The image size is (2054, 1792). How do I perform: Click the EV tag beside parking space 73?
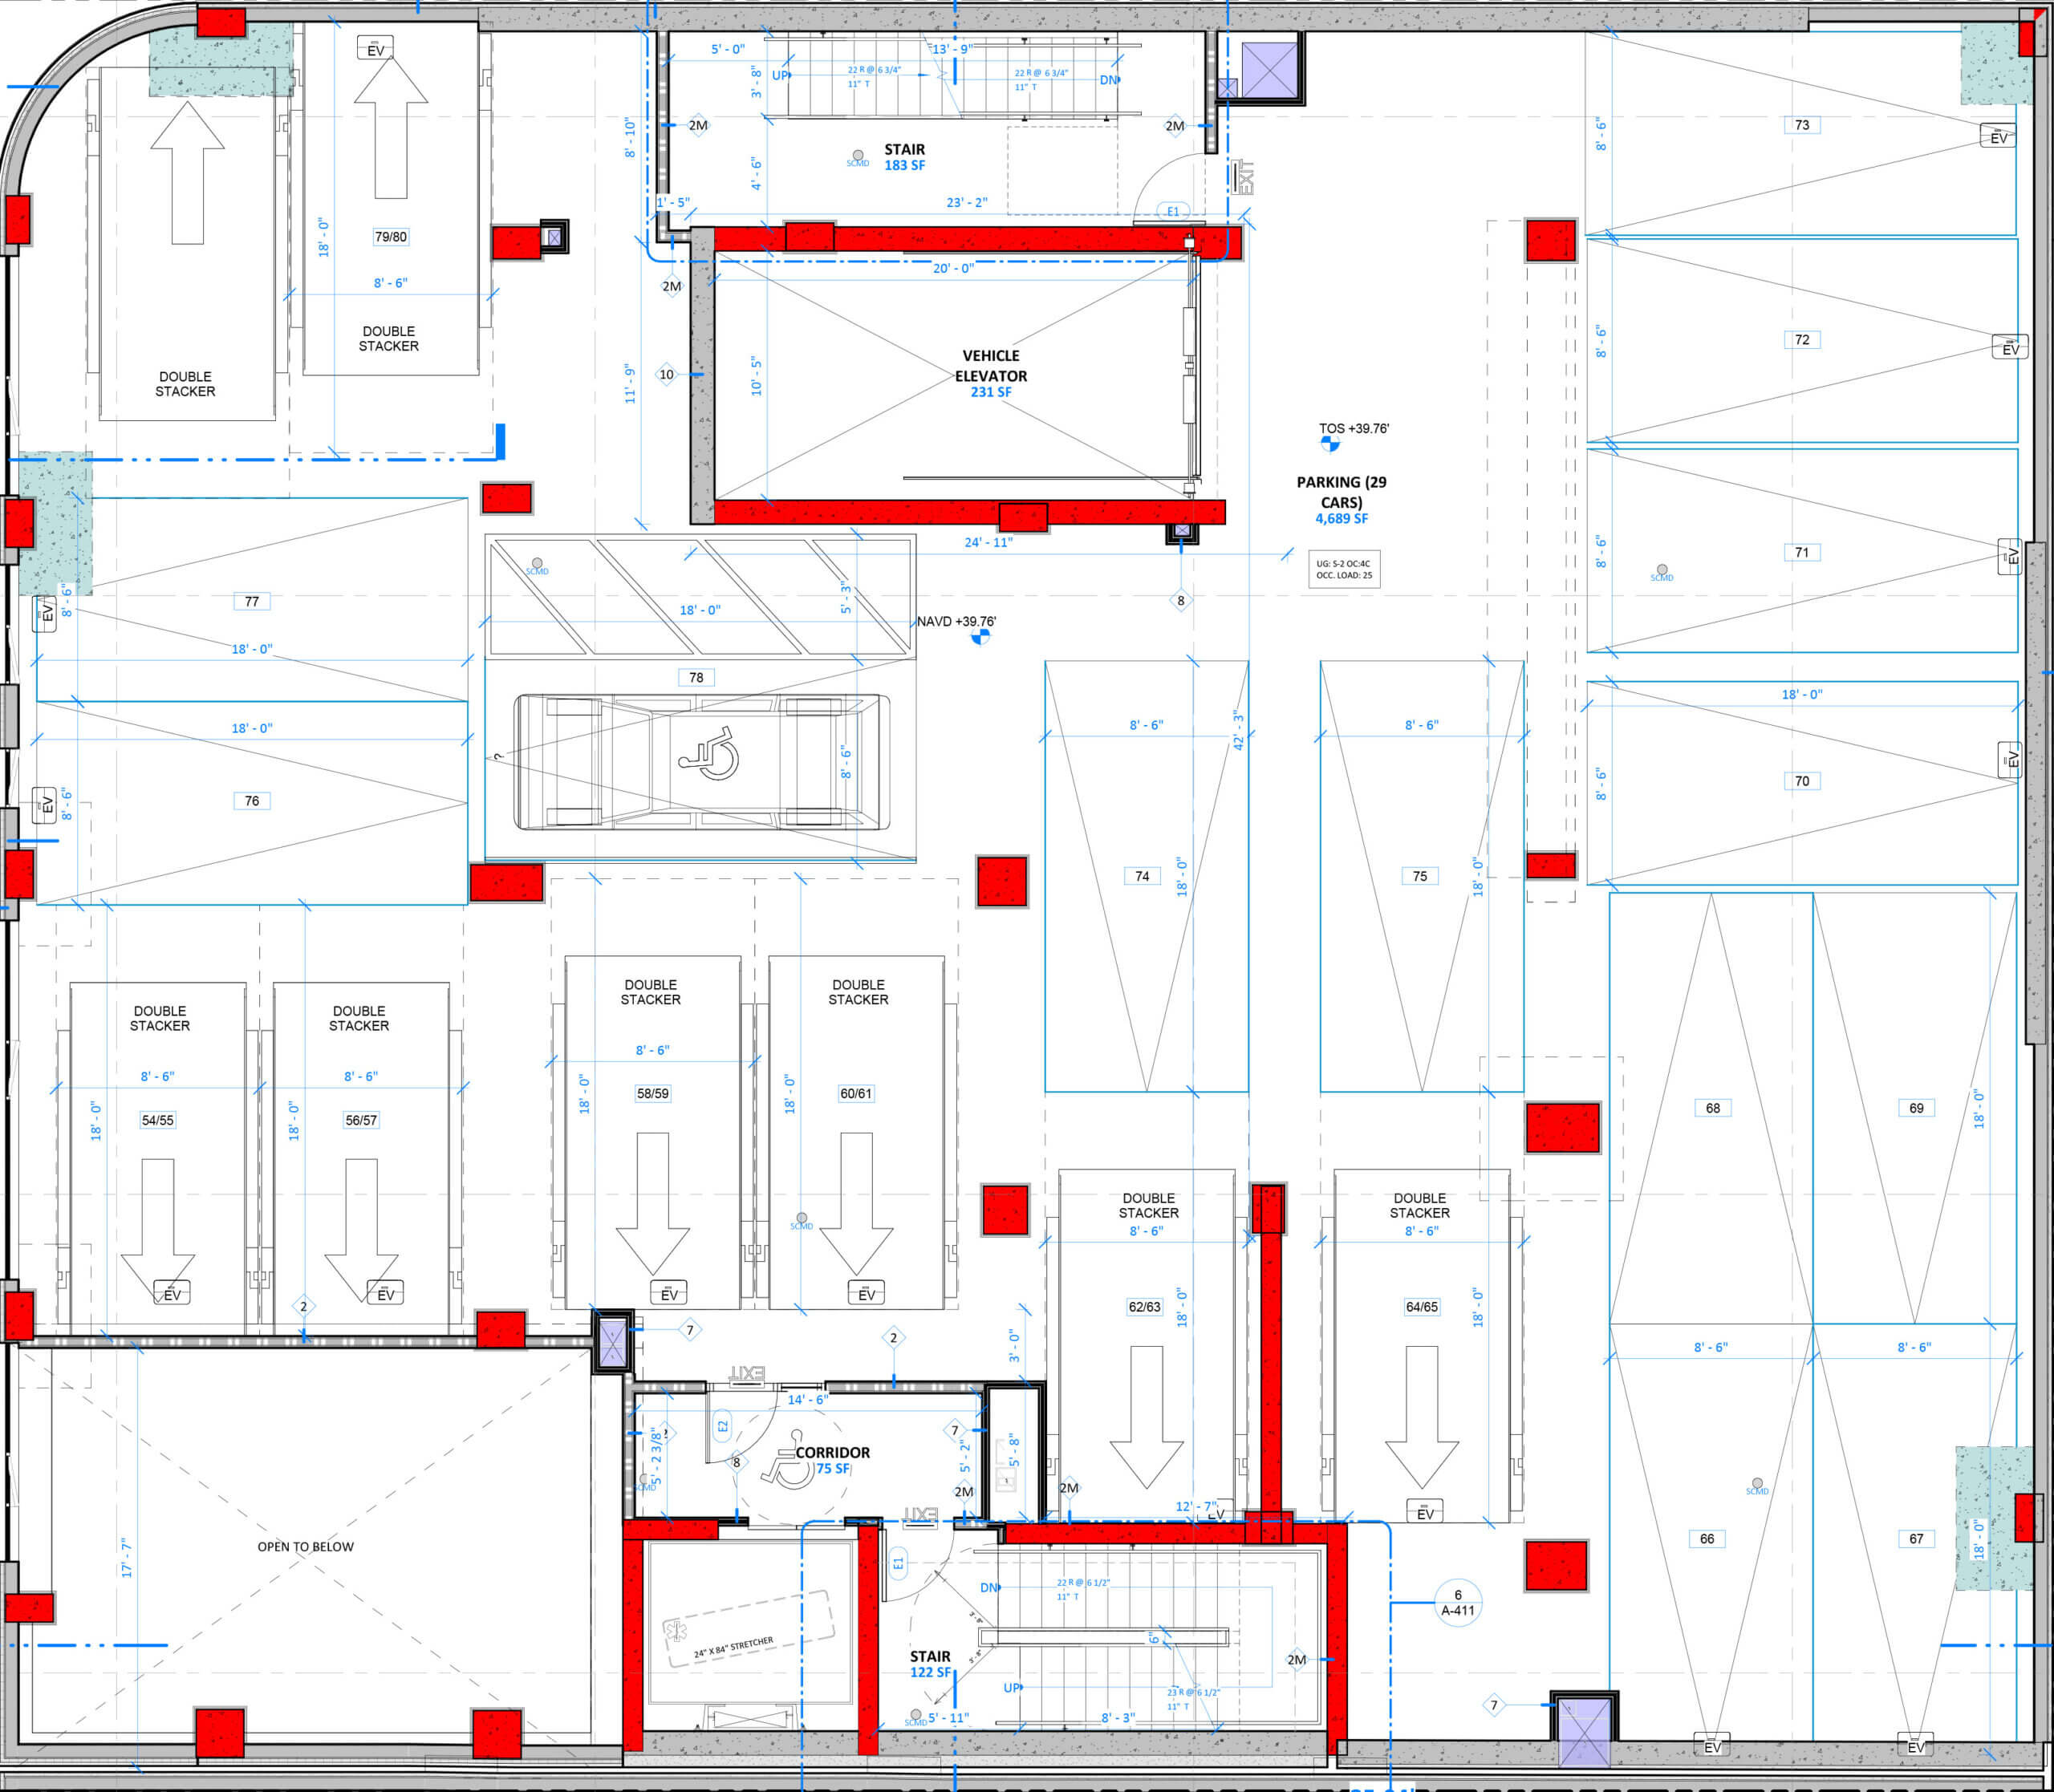1998,137
